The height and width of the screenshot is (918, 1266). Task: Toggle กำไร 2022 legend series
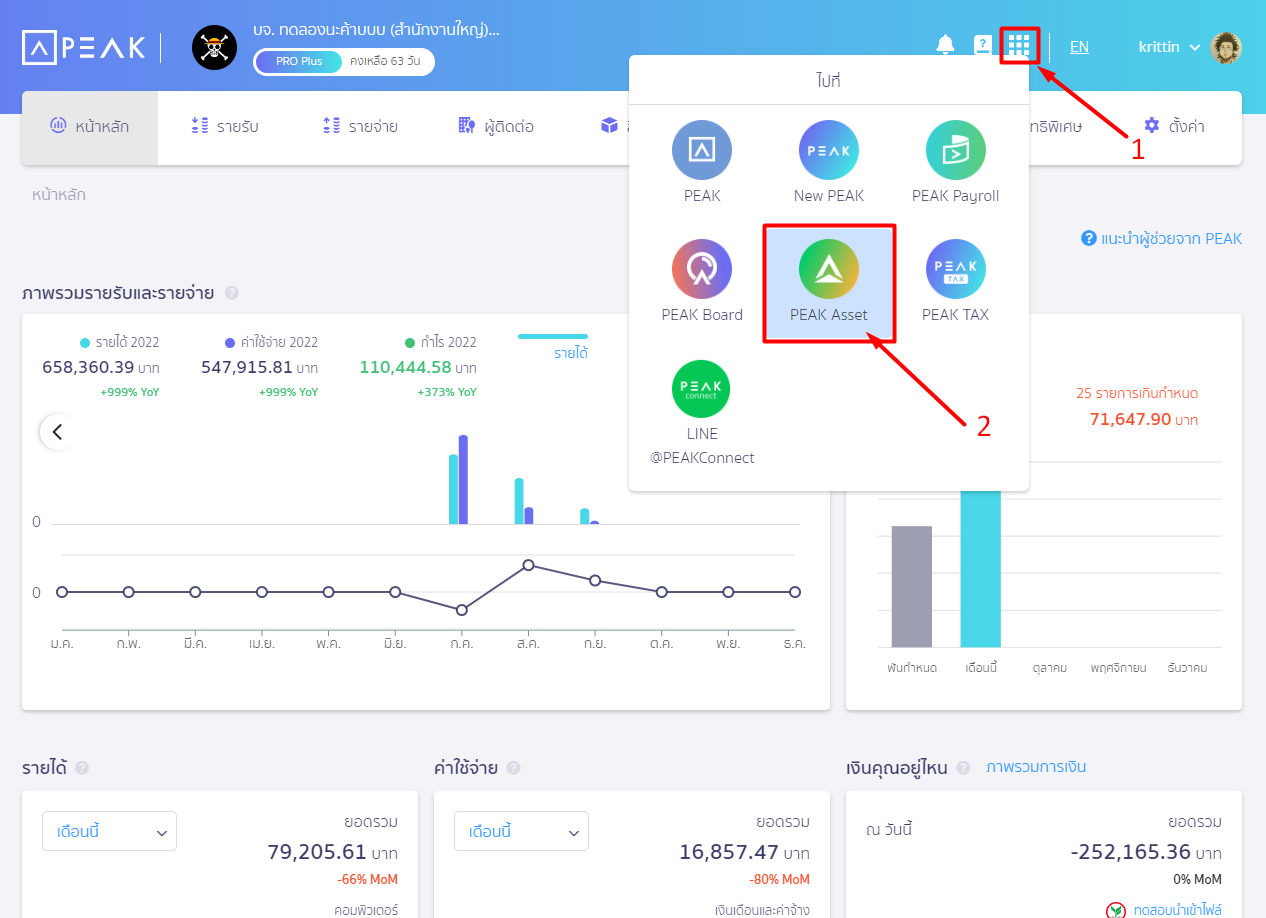tap(441, 342)
